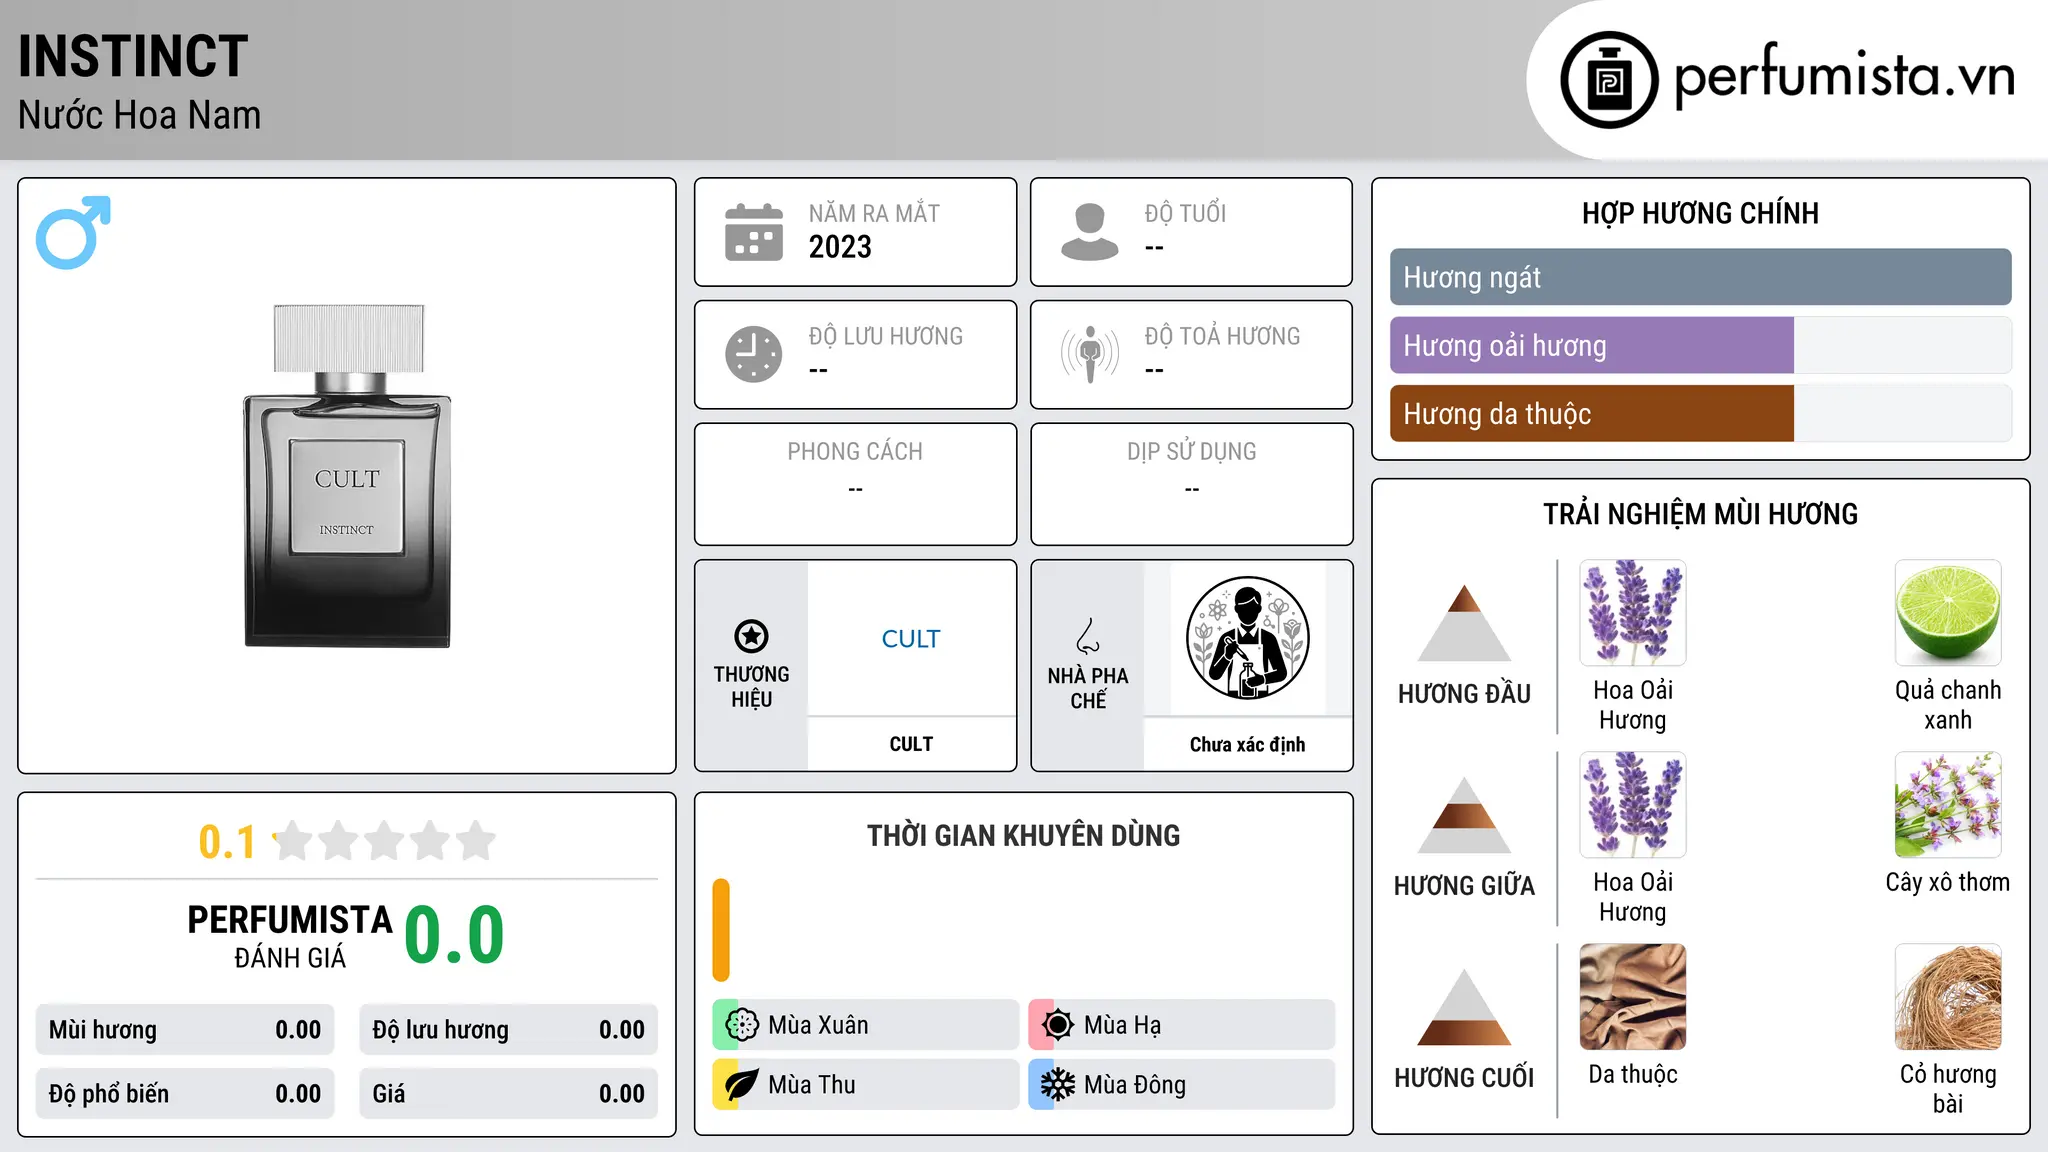Click the Hương da thuộc accord bar

(1700, 414)
